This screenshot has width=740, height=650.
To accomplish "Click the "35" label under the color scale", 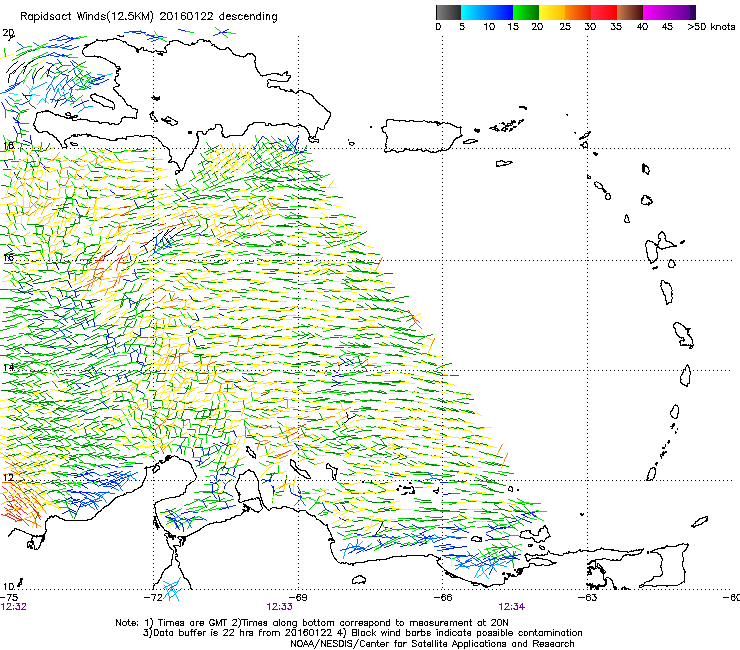I will click(x=616, y=27).
